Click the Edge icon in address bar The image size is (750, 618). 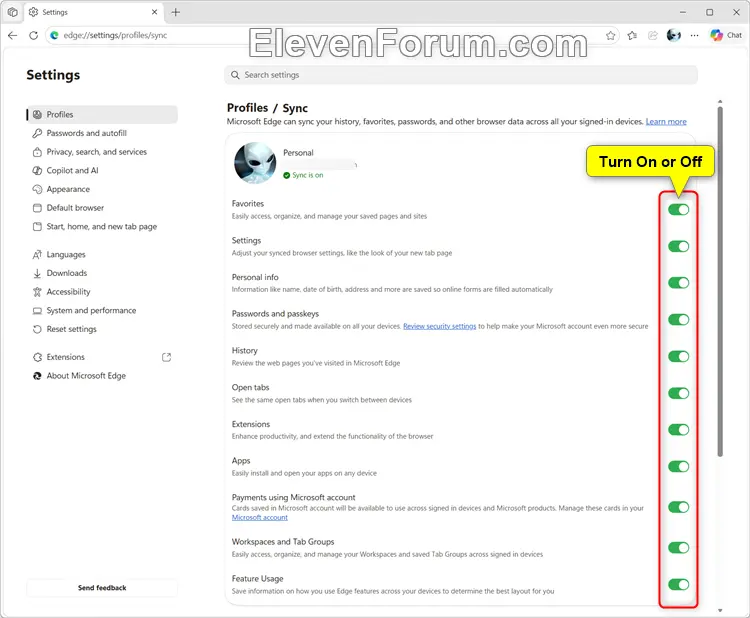click(55, 35)
